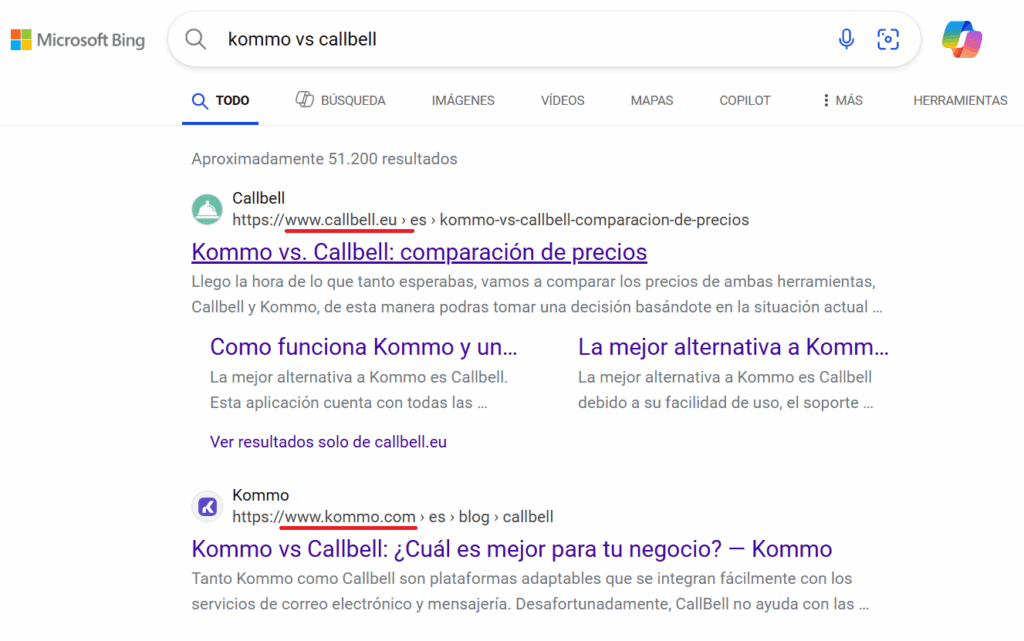
Task: Click the Microsoft Bing logo
Action: pos(78,40)
